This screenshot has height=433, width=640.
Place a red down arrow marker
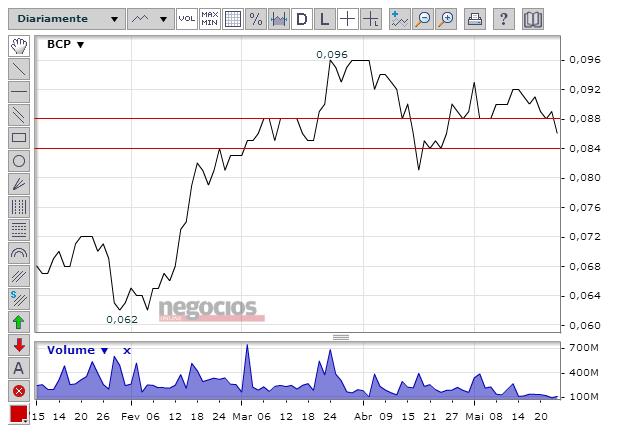(19, 345)
